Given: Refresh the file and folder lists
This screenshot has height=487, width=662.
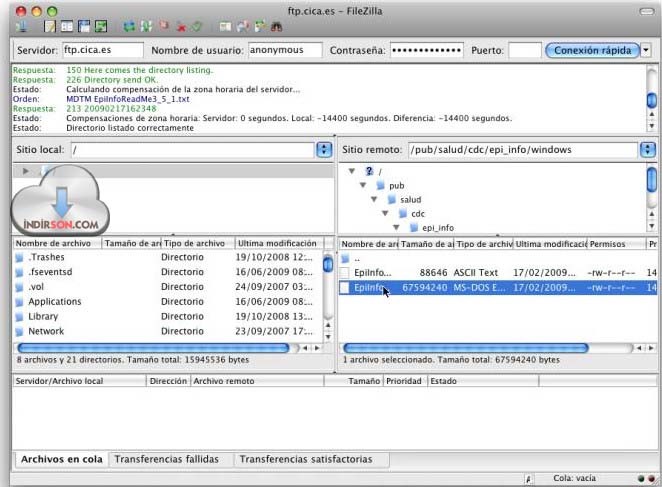Looking at the screenshot, I should (x=129, y=27).
